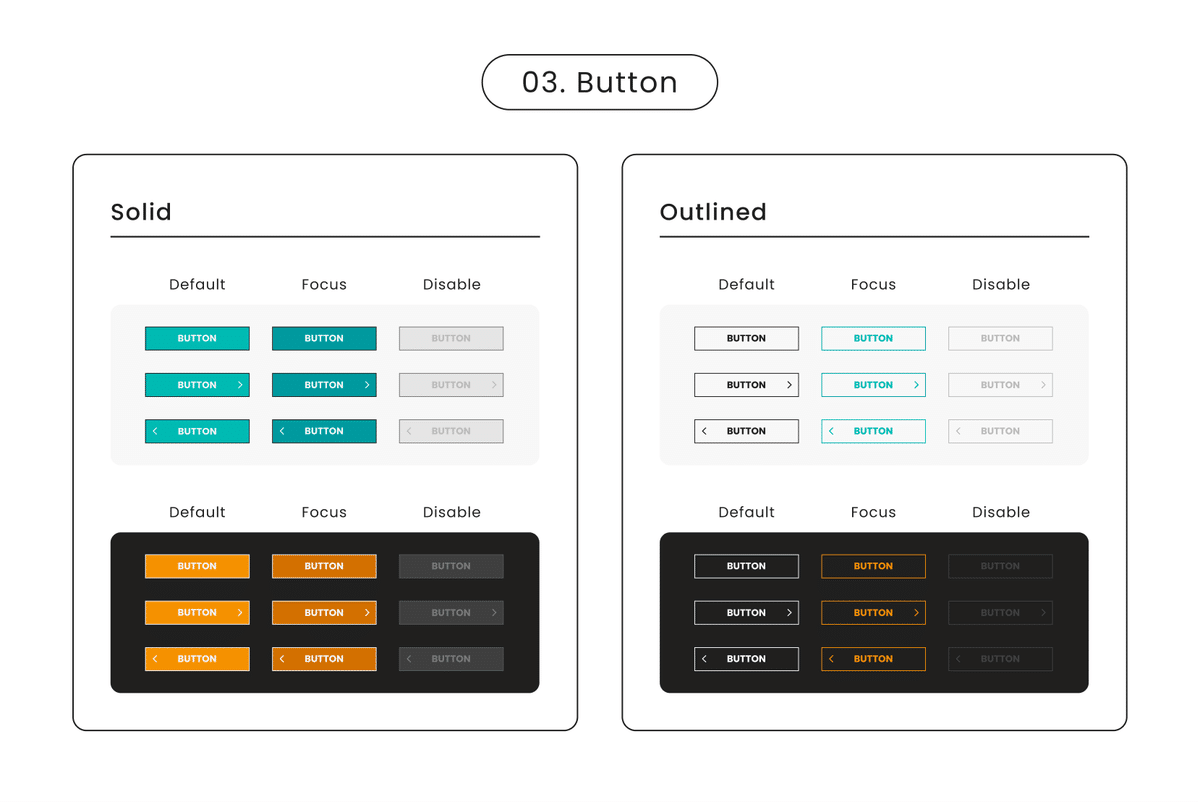Viewport: 1200px width, 804px height.
Task: Click right chevron on teal Solid Default button
Action: [x=240, y=385]
